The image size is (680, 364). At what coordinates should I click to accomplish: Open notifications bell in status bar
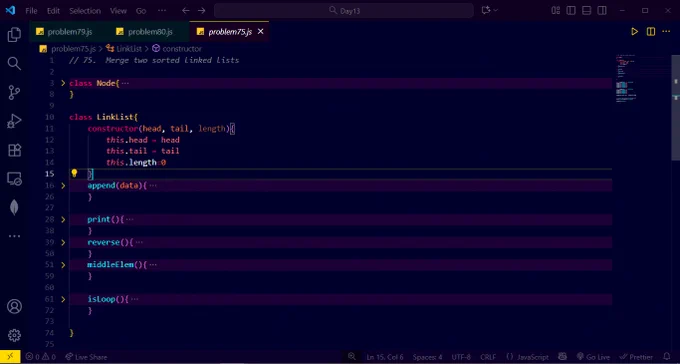pos(667,357)
